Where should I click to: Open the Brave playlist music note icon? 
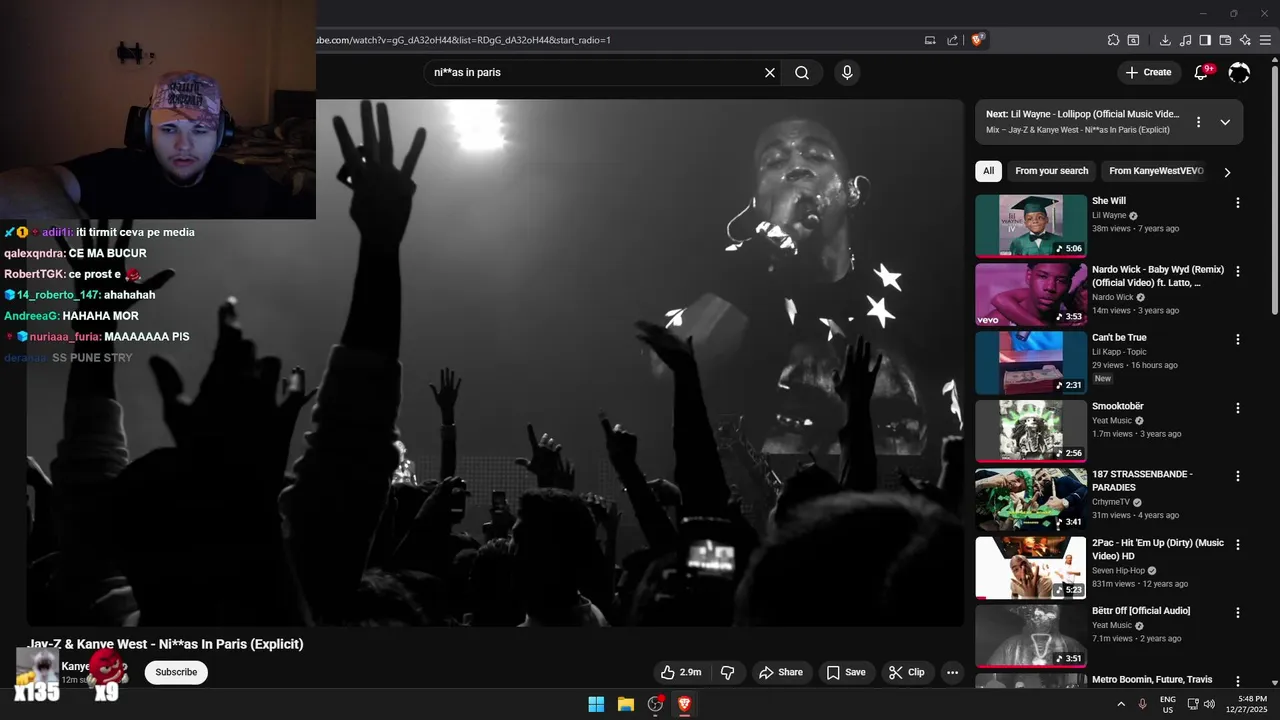point(1185,40)
